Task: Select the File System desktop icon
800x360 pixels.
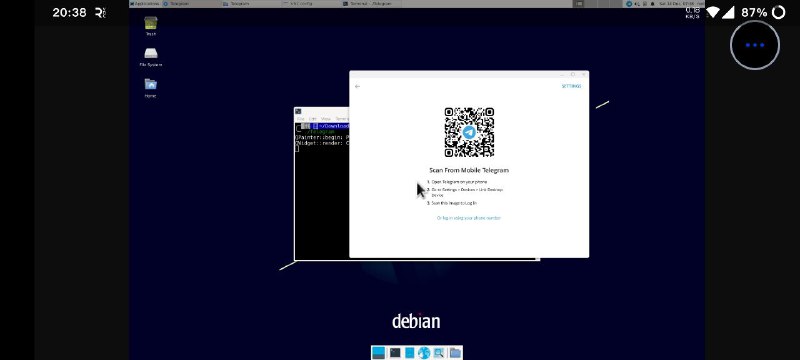Action: click(x=151, y=57)
